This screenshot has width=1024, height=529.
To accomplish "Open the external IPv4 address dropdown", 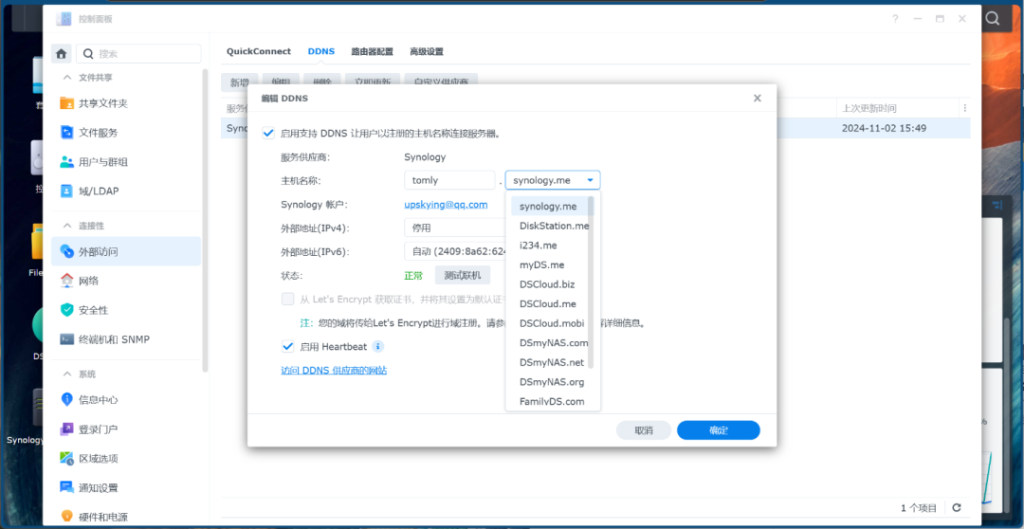I will 455,228.
